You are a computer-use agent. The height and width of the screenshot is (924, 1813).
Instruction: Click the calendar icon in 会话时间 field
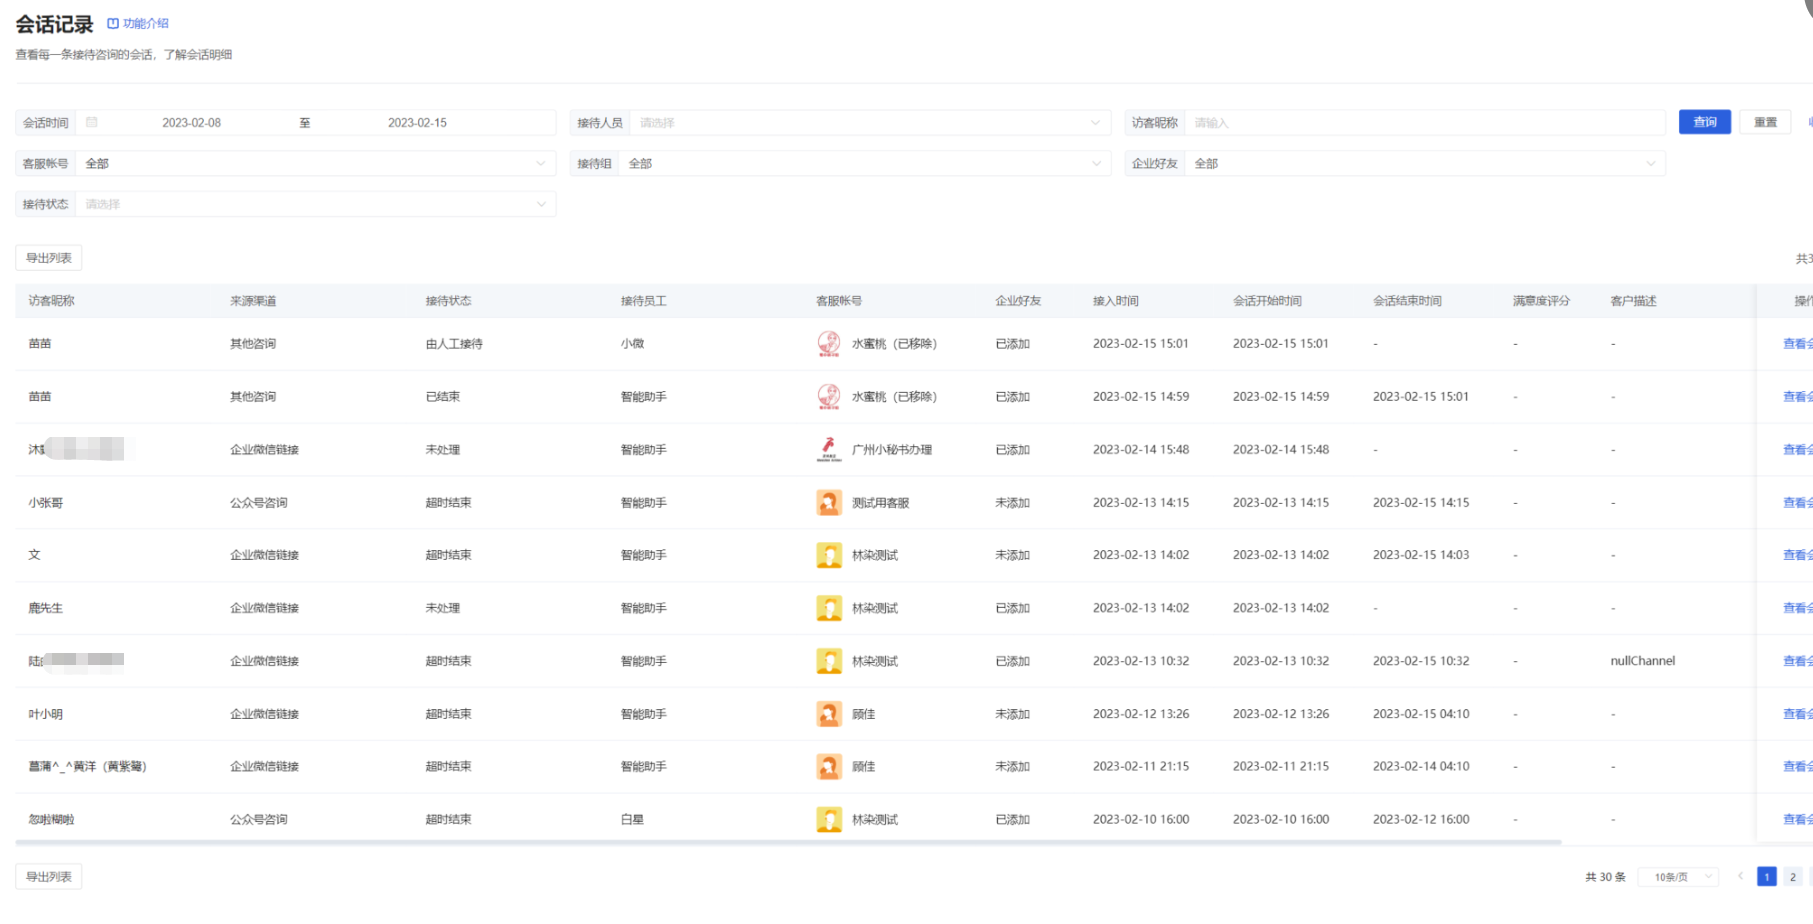pyautogui.click(x=92, y=122)
